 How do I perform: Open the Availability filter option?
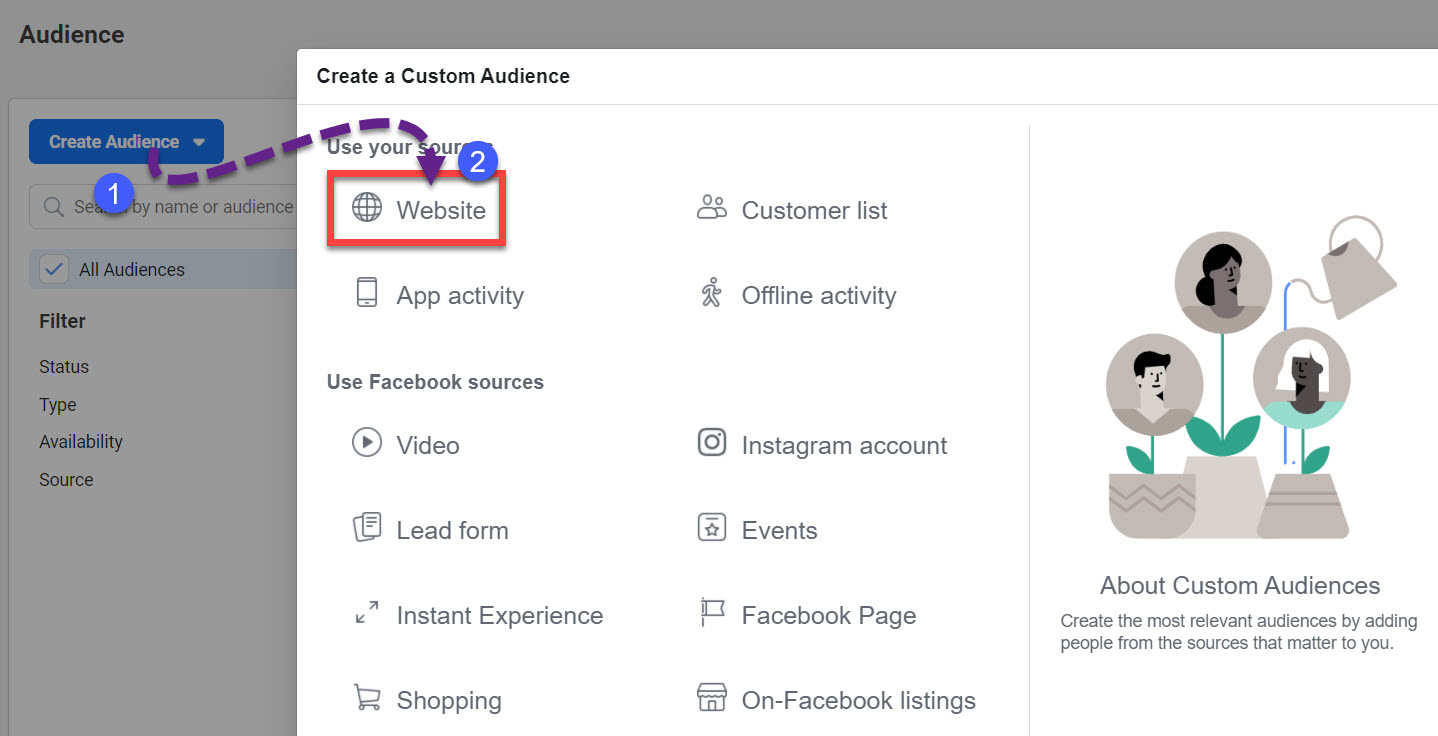coord(81,442)
